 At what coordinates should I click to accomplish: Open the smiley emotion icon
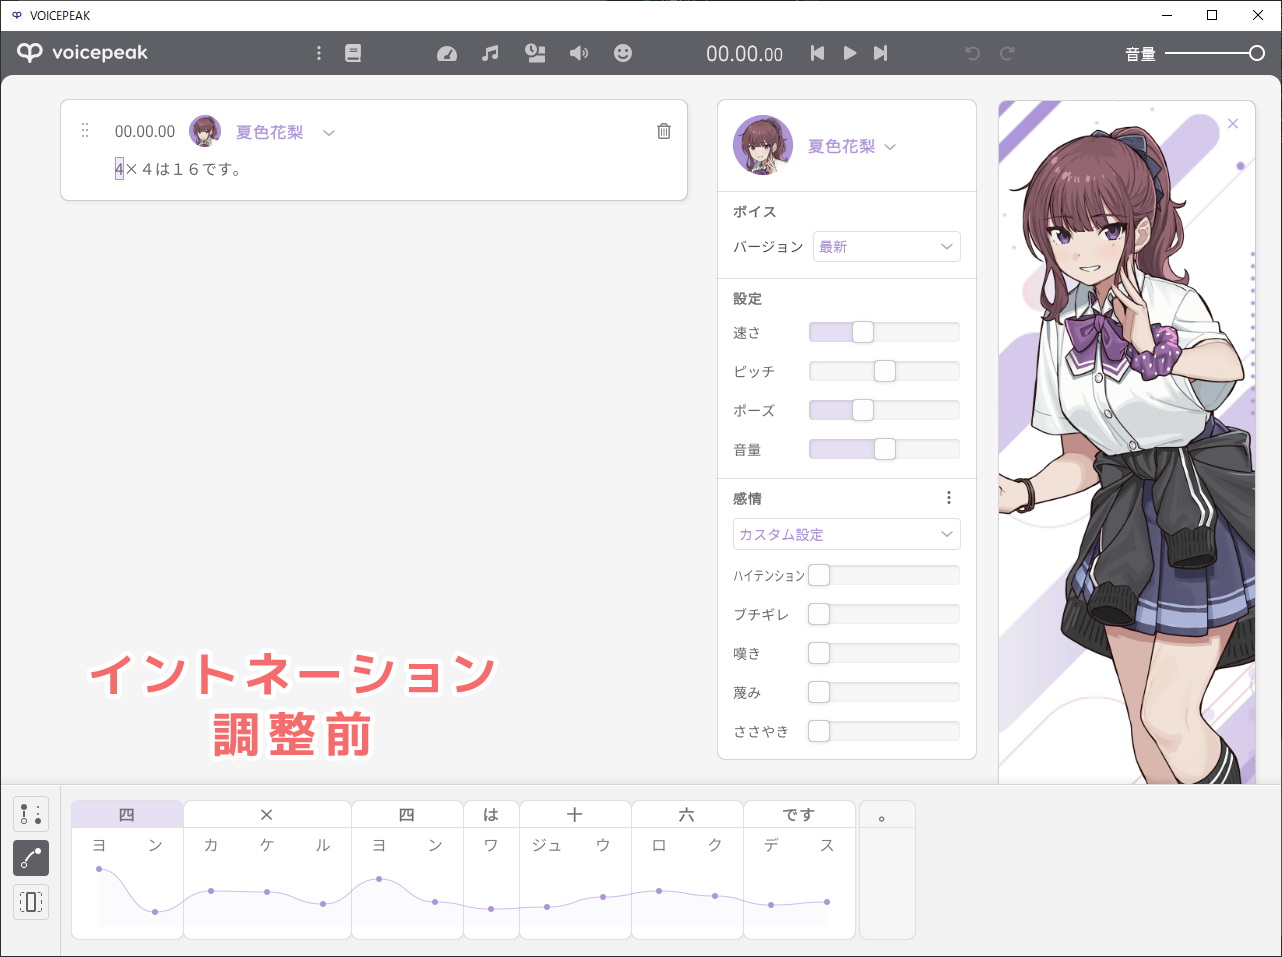623,53
